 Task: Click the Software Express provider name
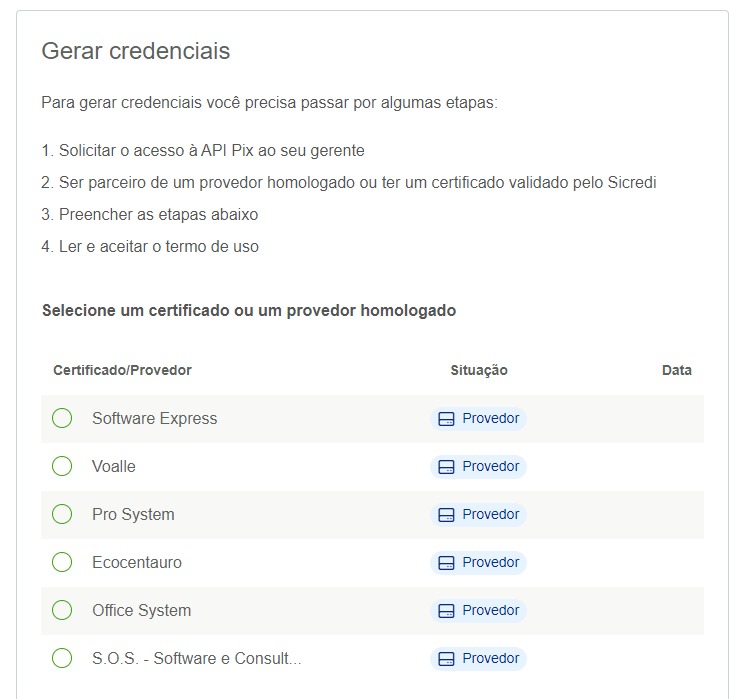pos(154,419)
